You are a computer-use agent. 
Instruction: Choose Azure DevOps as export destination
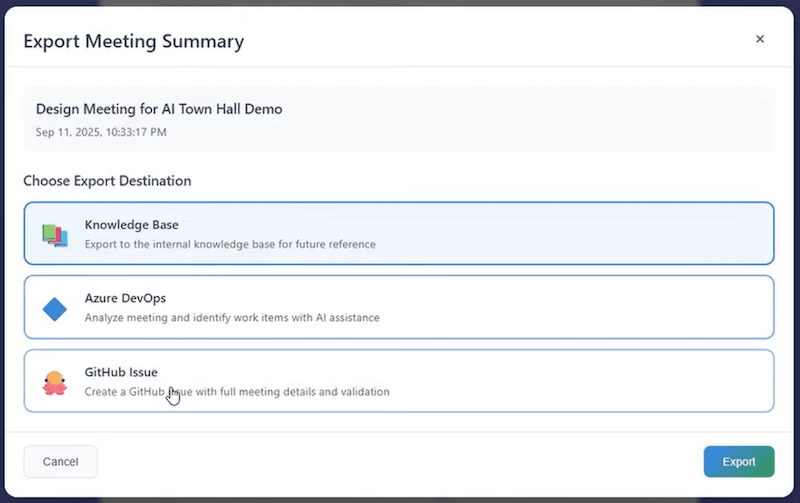click(x=399, y=307)
